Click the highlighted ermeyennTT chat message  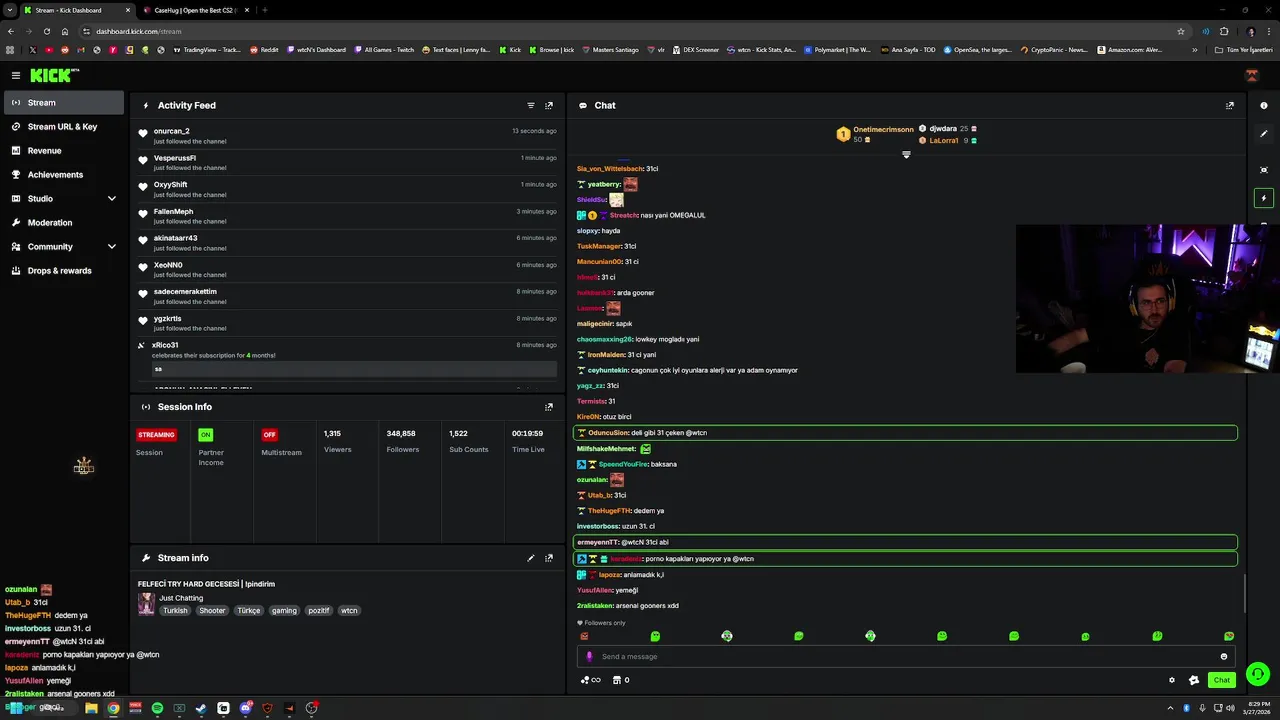click(905, 542)
